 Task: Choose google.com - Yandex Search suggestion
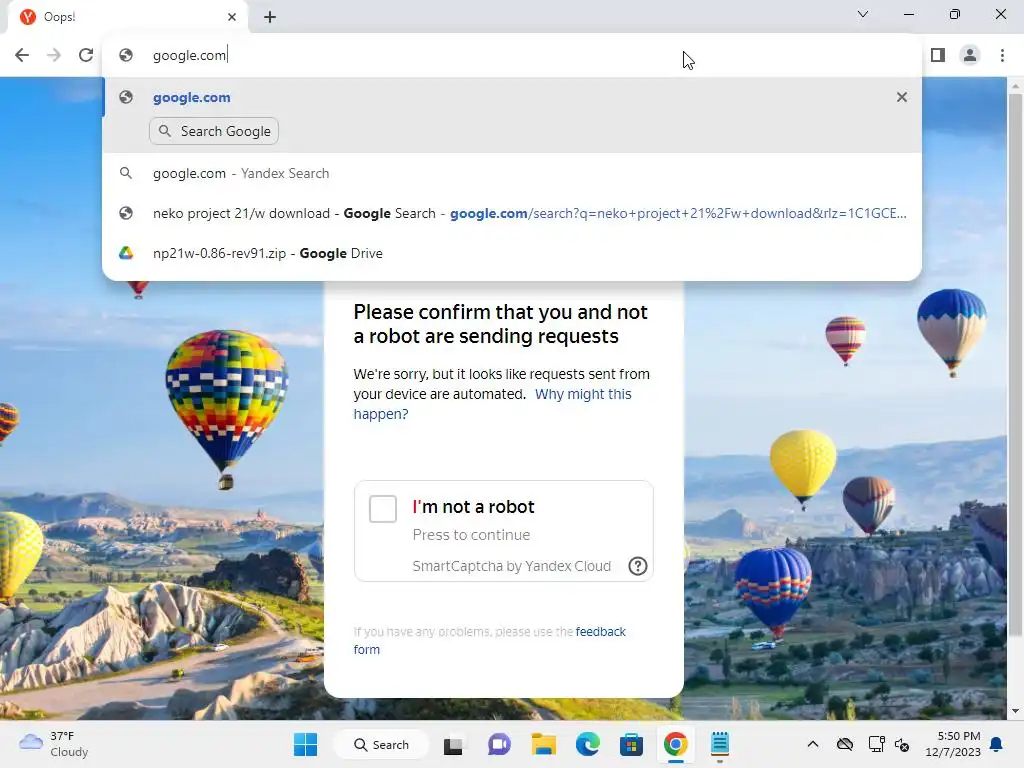click(512, 174)
